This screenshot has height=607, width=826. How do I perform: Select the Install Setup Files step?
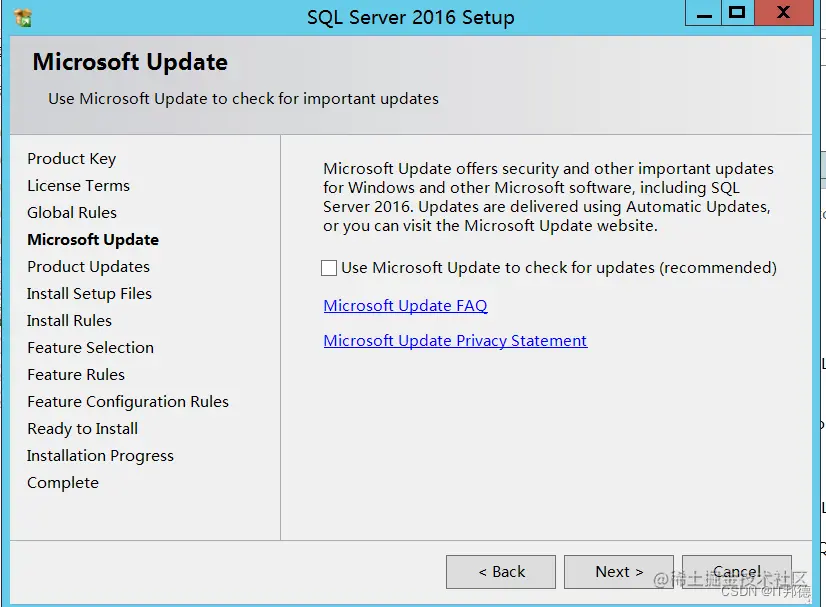[x=90, y=293]
